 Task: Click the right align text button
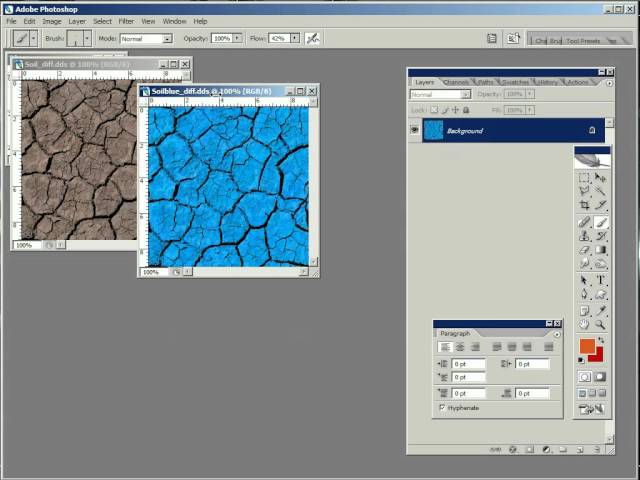475,347
